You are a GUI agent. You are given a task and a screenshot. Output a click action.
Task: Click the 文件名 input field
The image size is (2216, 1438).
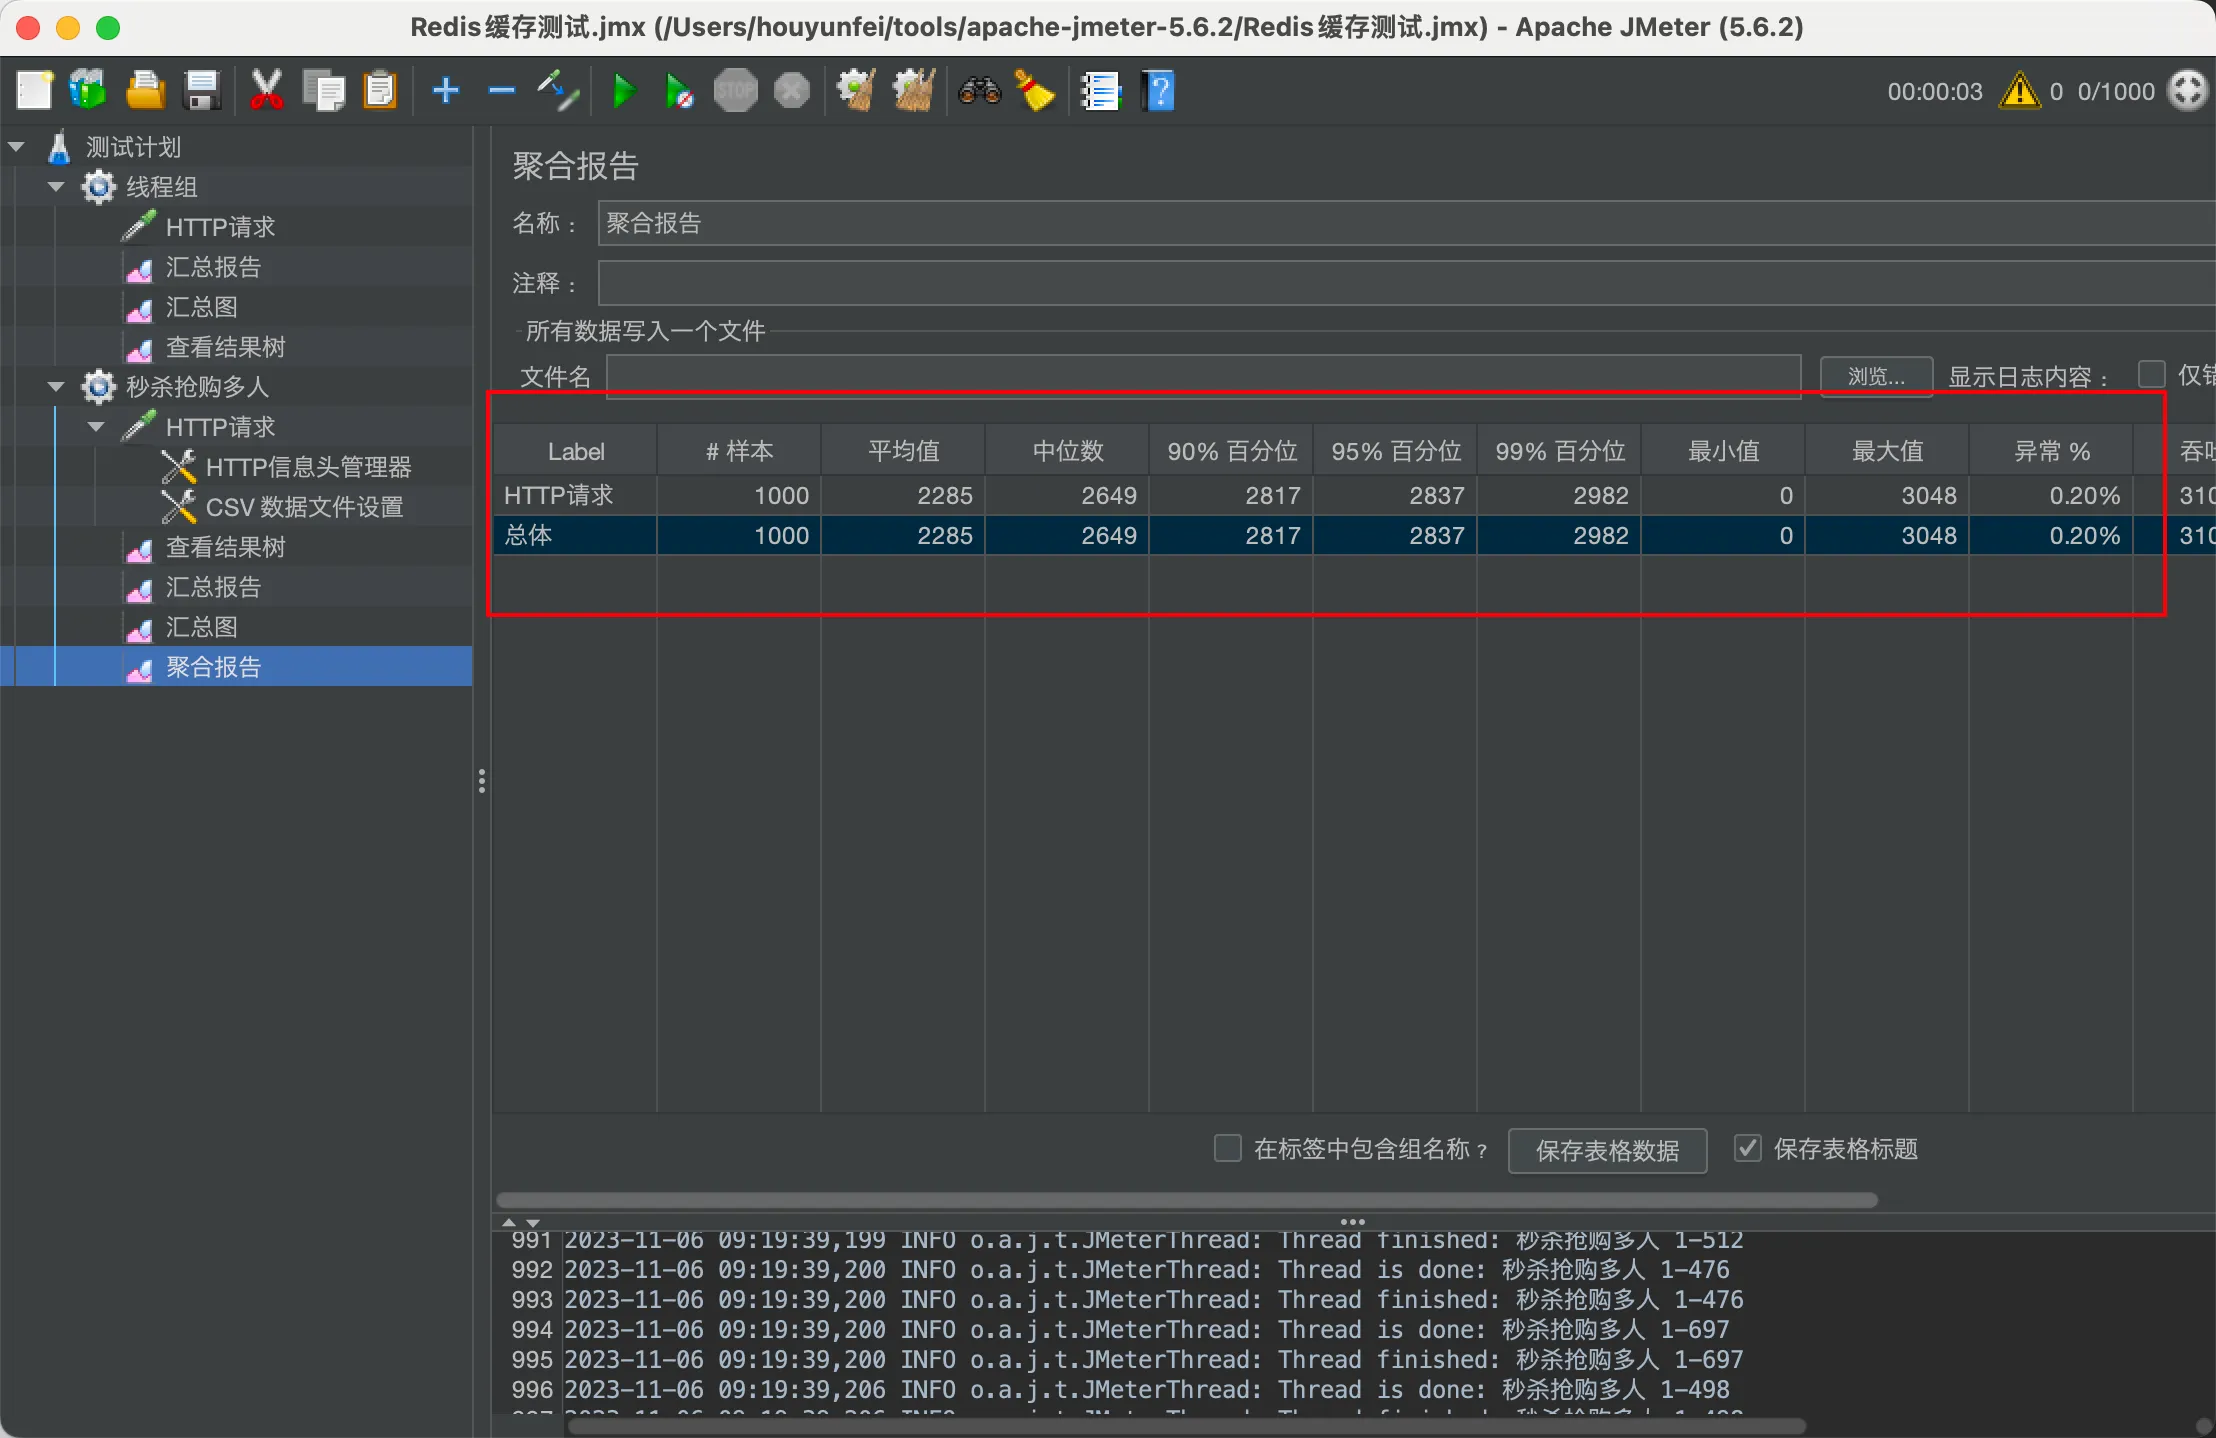pos(1203,377)
